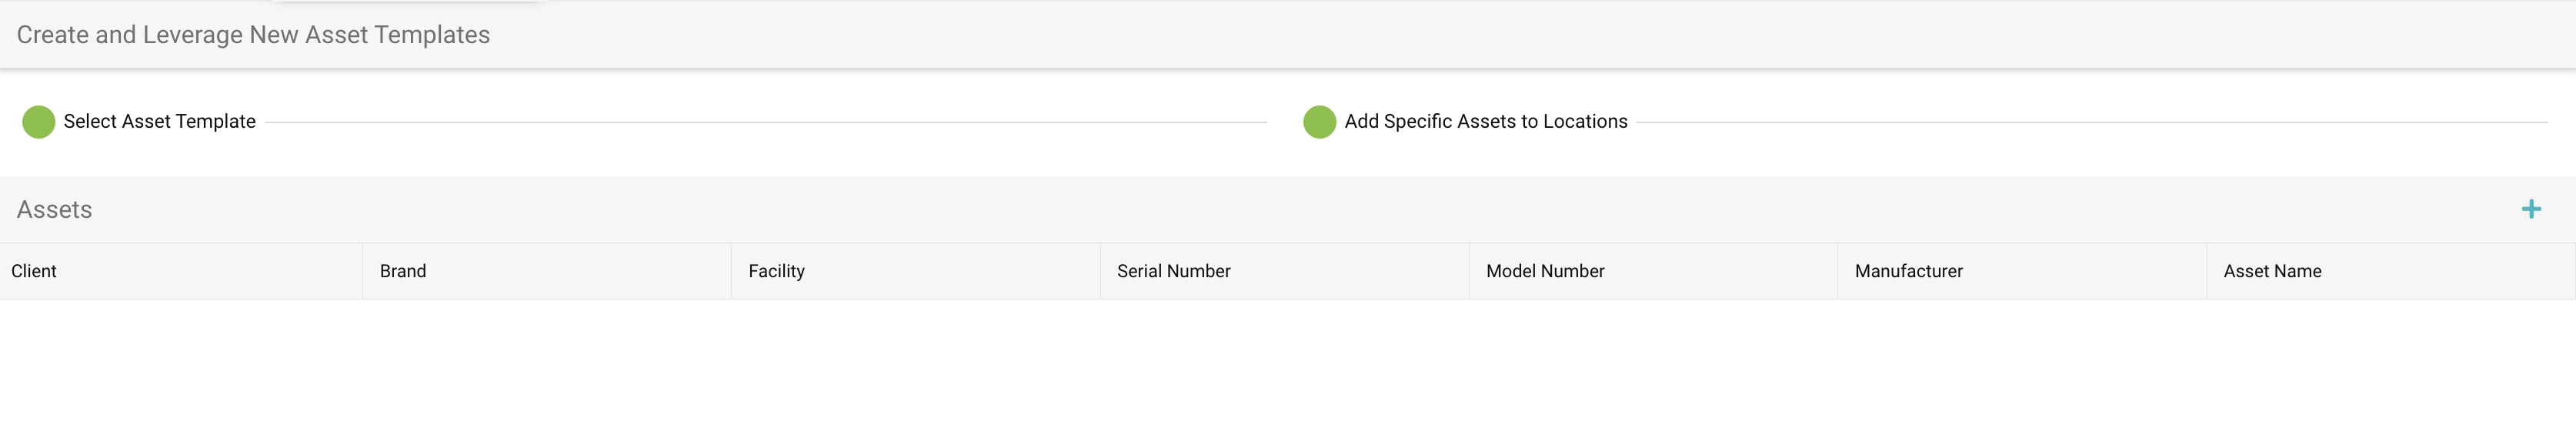
Task: Click the empty table area below column headers
Action: pos(1288,371)
